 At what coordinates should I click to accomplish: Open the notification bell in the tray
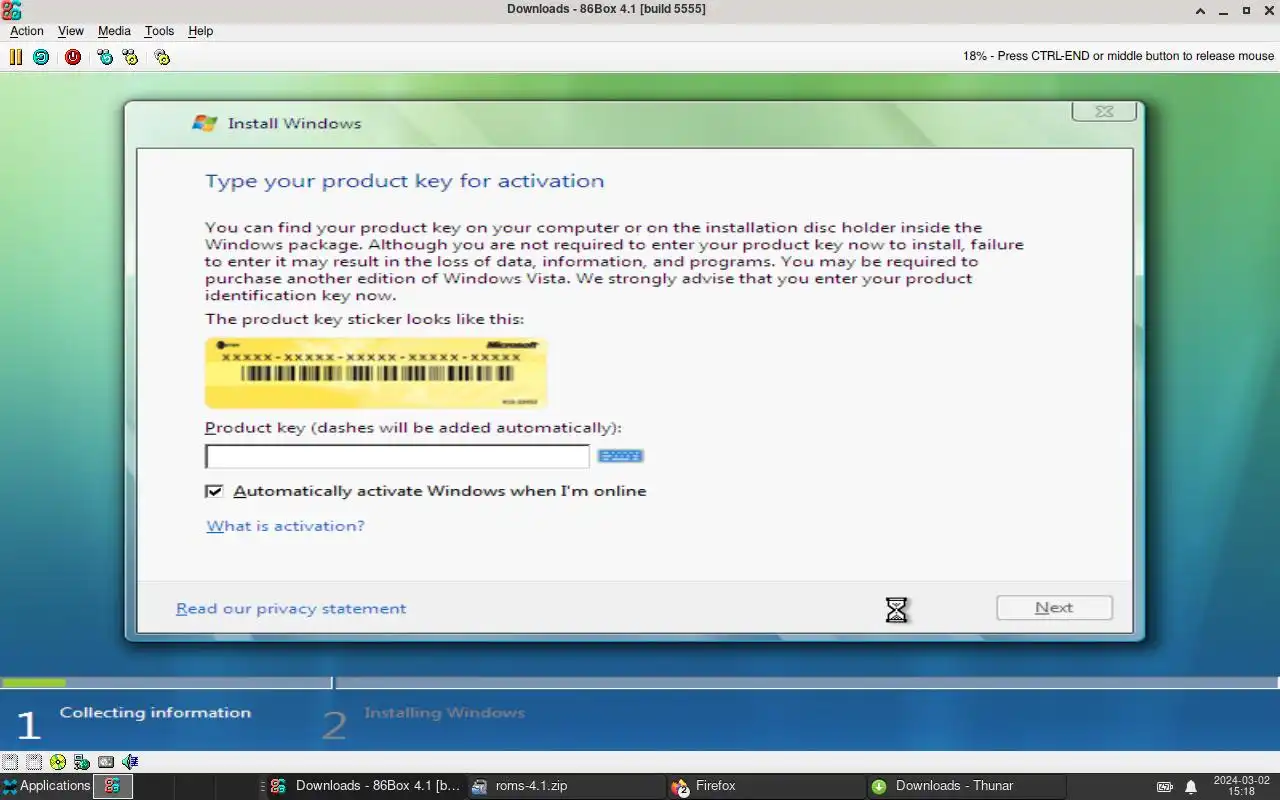[1191, 786]
